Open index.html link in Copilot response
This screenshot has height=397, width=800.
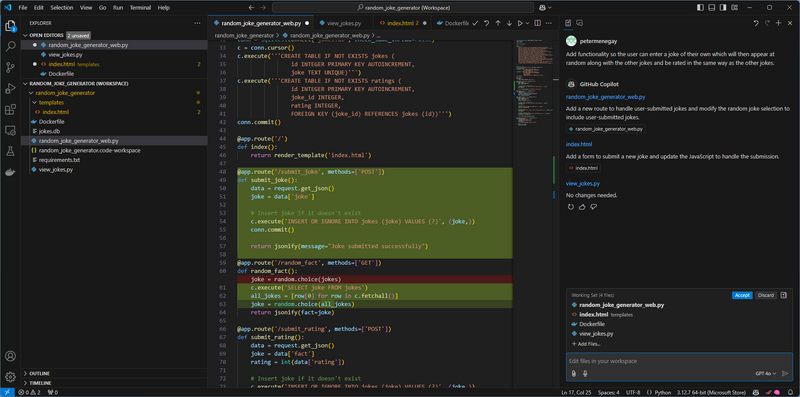(579, 144)
